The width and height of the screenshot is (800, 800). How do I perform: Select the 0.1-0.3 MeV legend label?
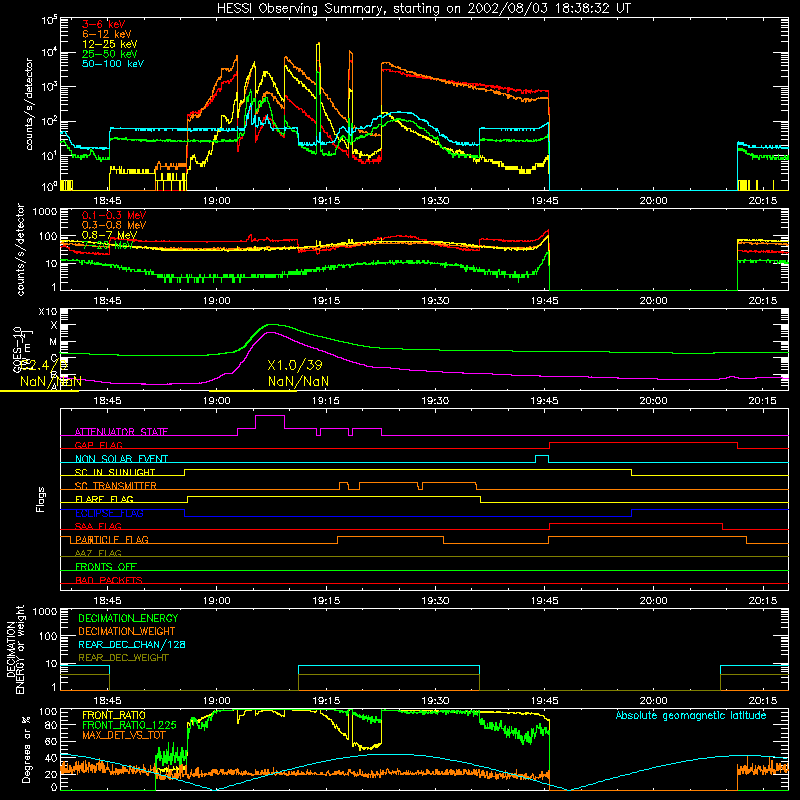[x=114, y=215]
